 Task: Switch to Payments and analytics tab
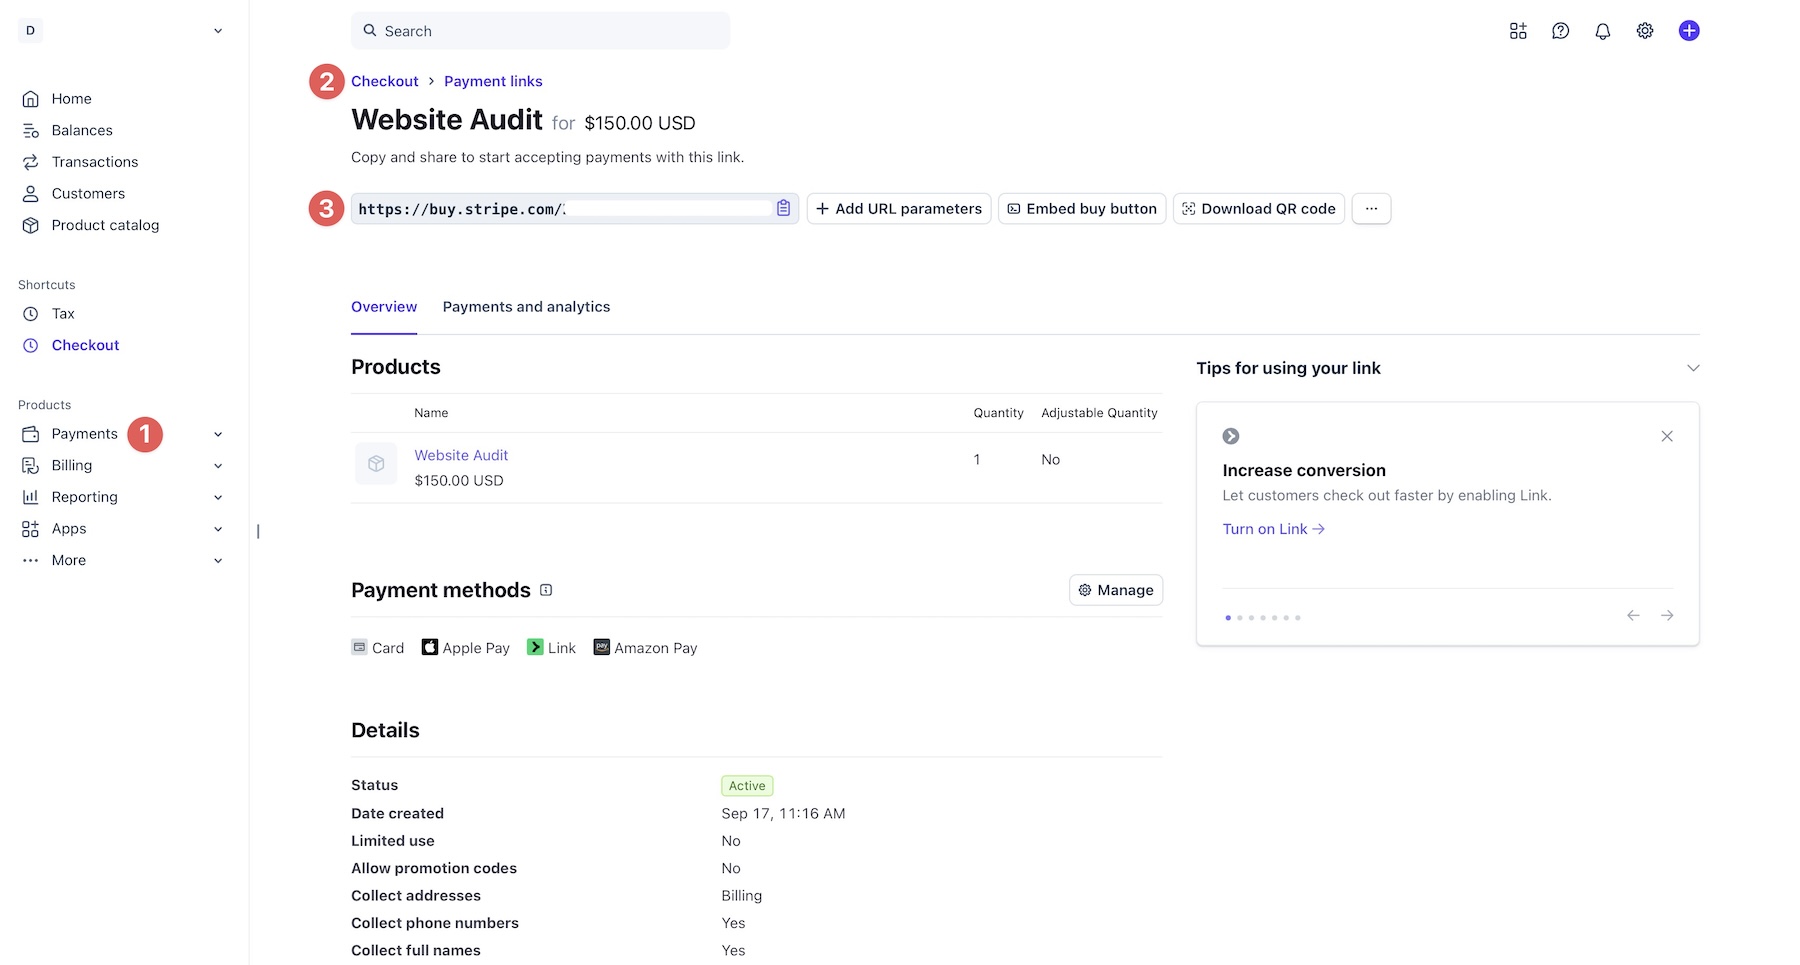tap(526, 307)
